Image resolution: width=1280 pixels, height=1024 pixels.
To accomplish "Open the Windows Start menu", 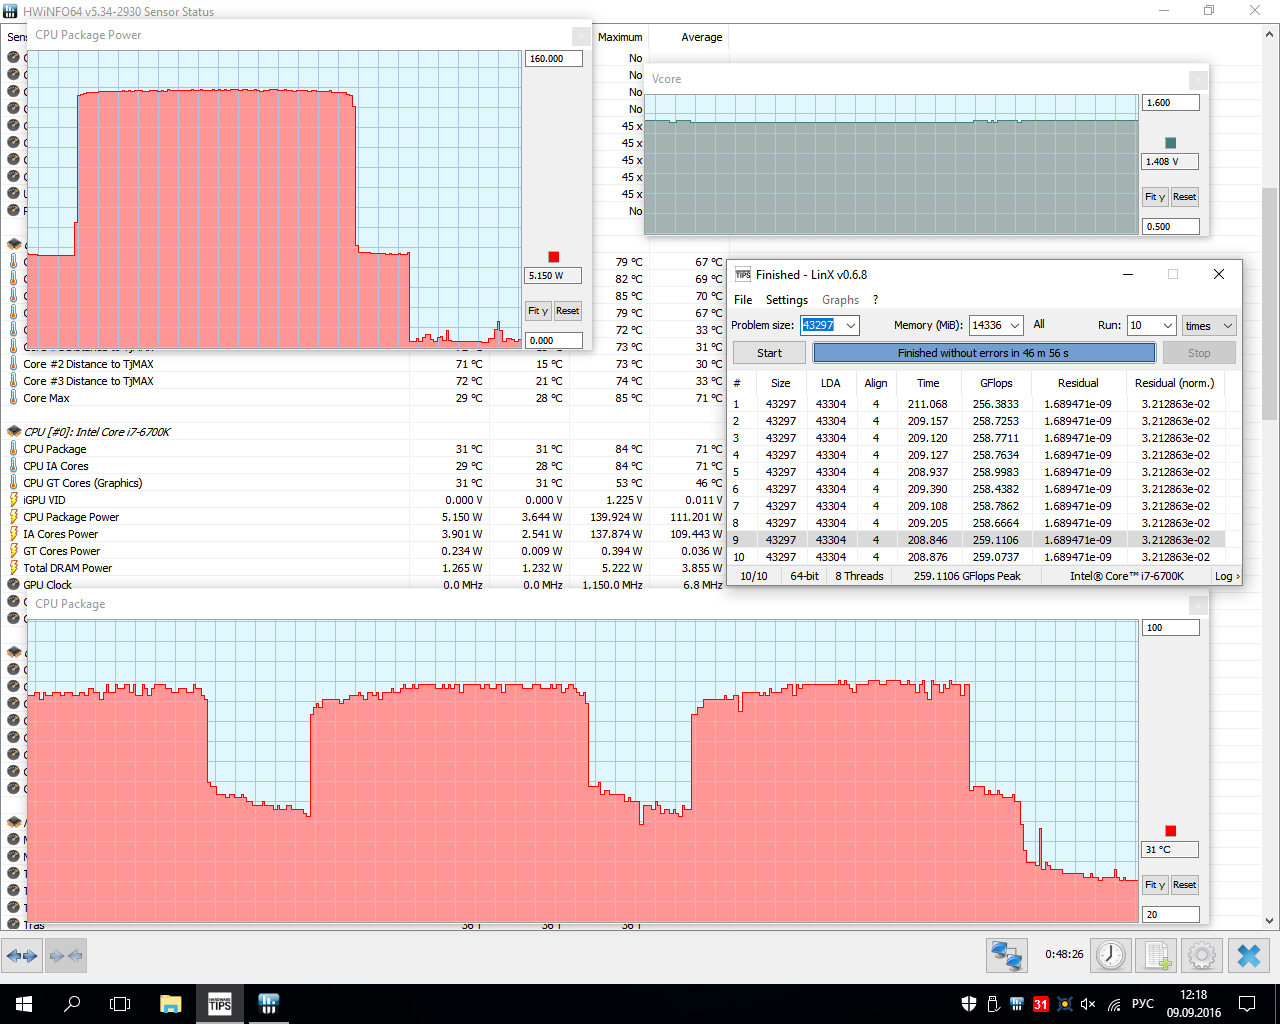I will 24,1004.
